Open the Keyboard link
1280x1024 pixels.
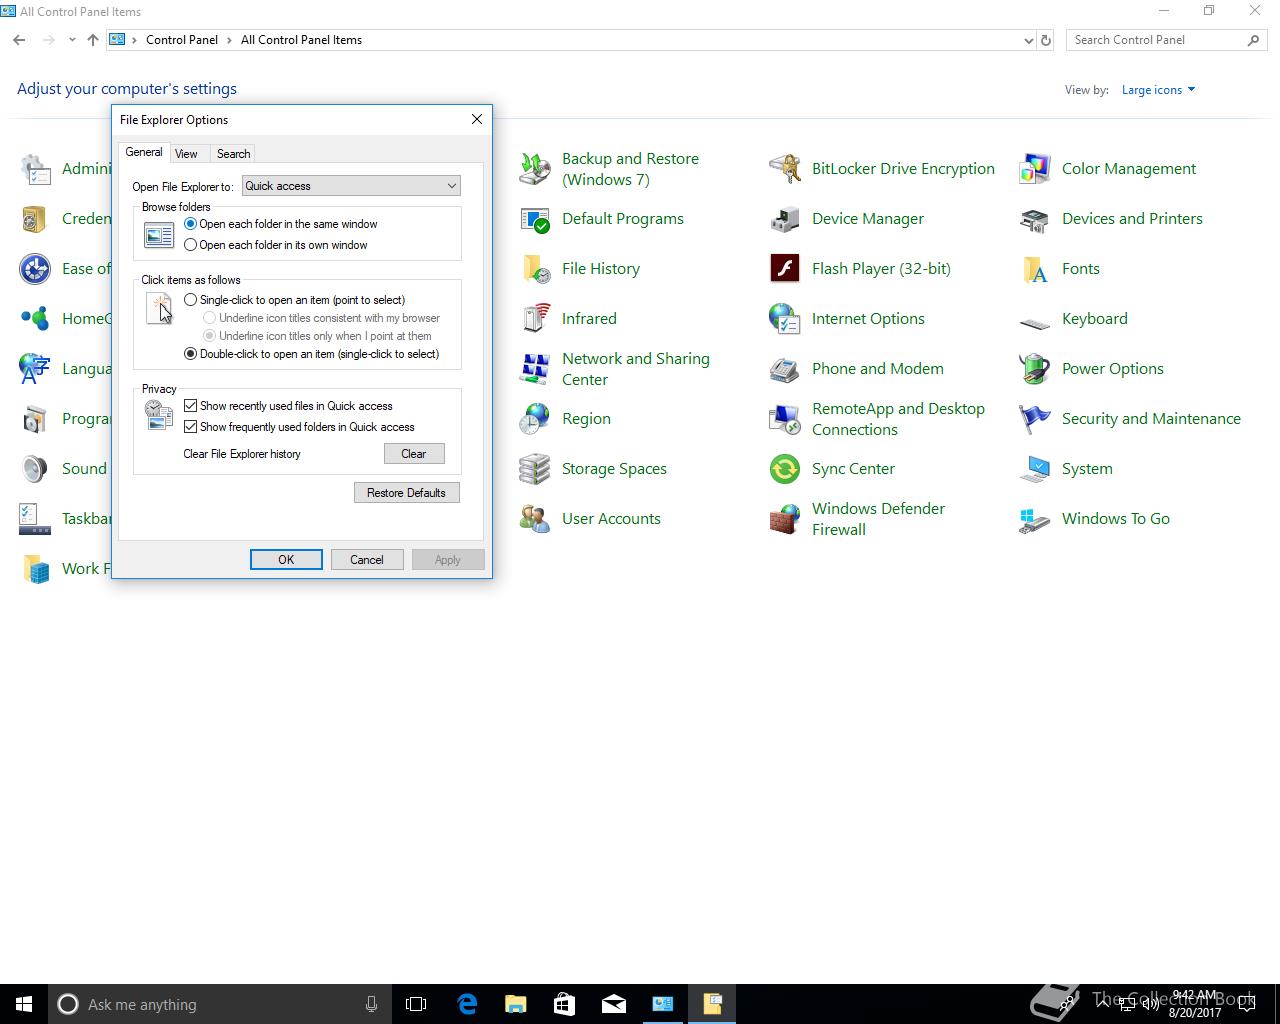coord(1094,319)
